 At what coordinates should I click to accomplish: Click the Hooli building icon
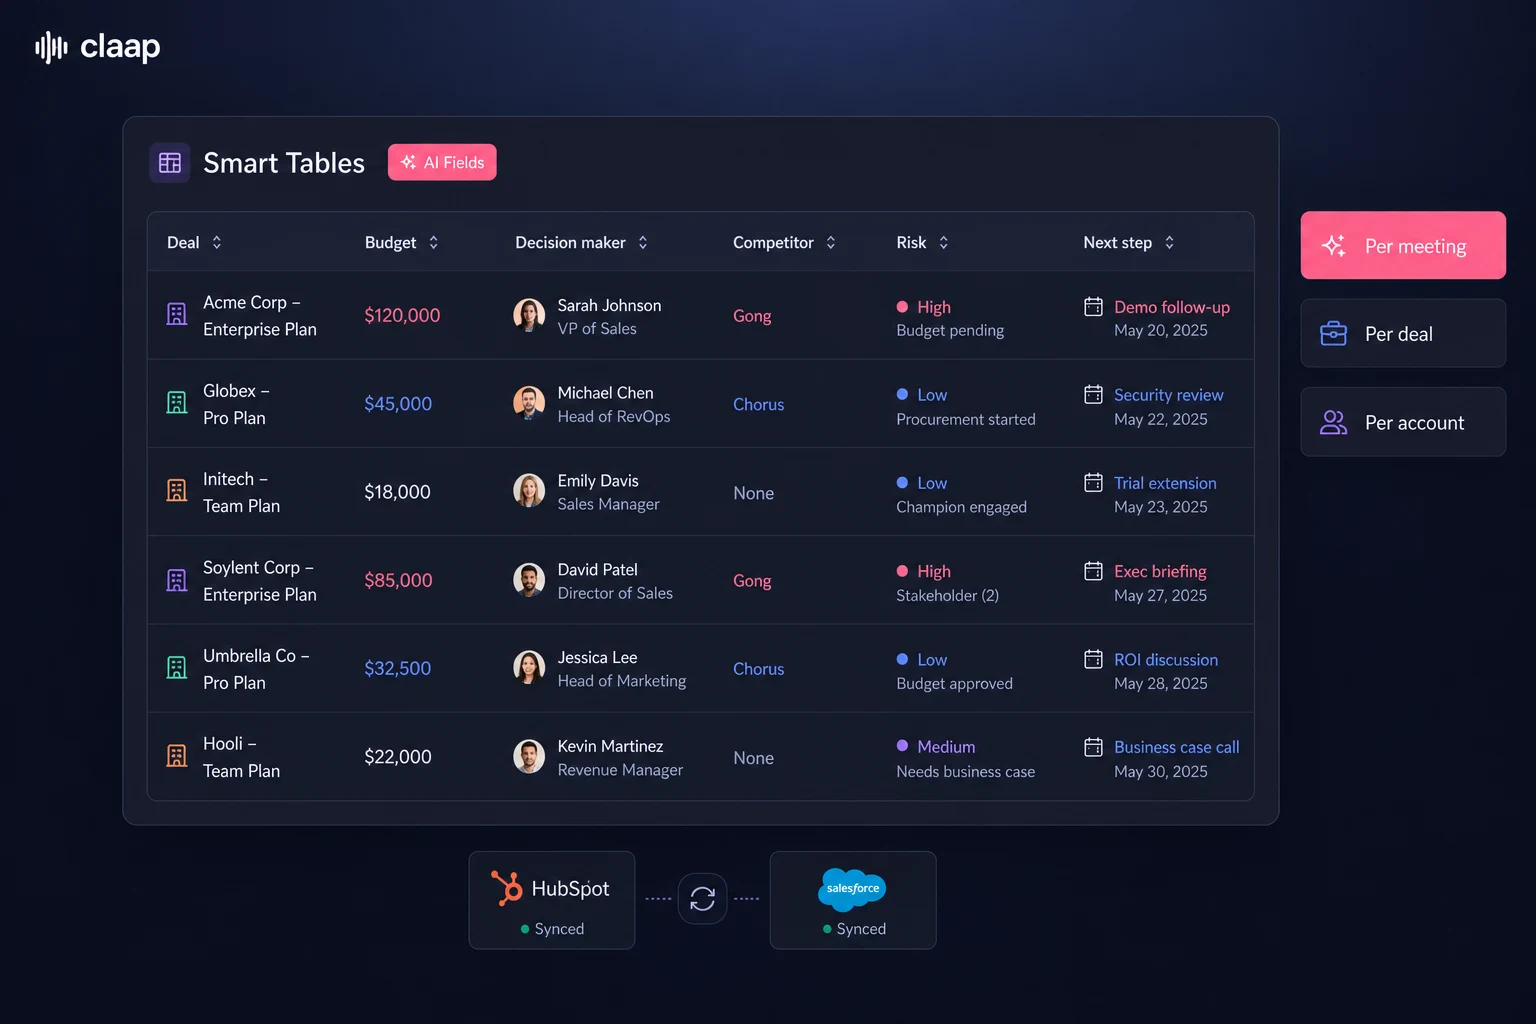point(177,755)
